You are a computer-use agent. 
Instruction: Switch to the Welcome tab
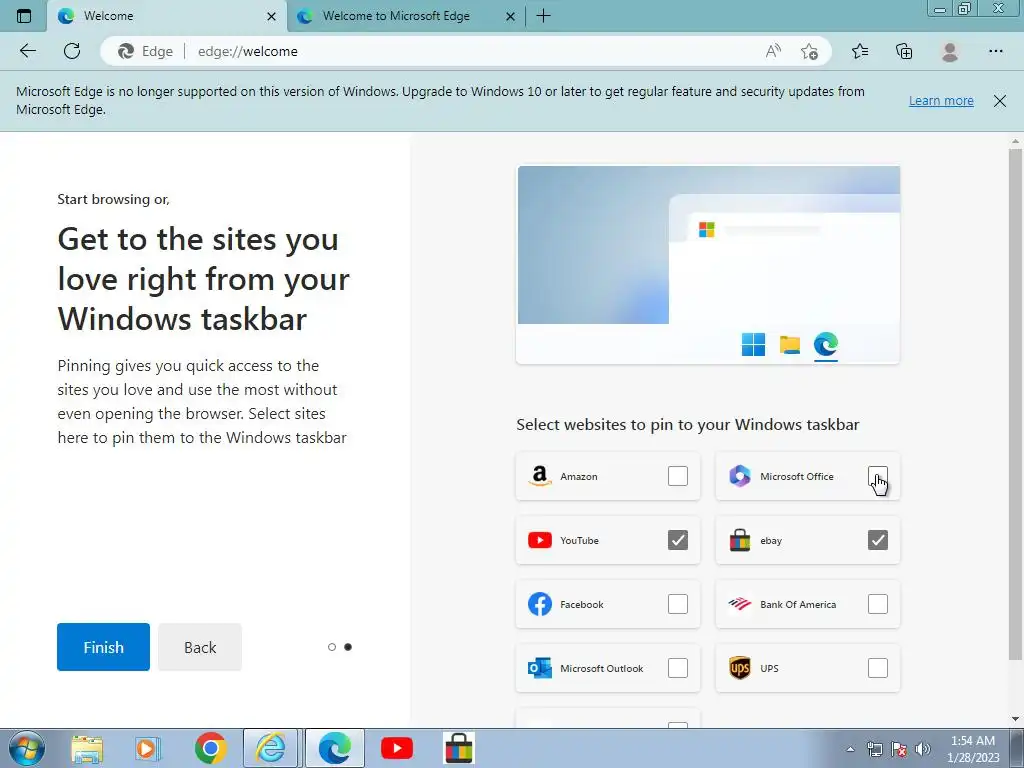pyautogui.click(x=167, y=16)
